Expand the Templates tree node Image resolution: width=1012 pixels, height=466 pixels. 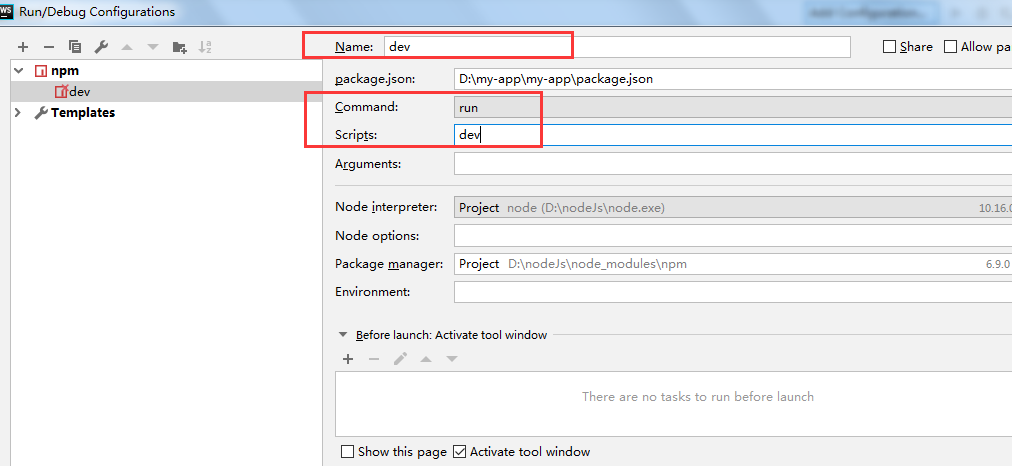pyautogui.click(x=18, y=113)
